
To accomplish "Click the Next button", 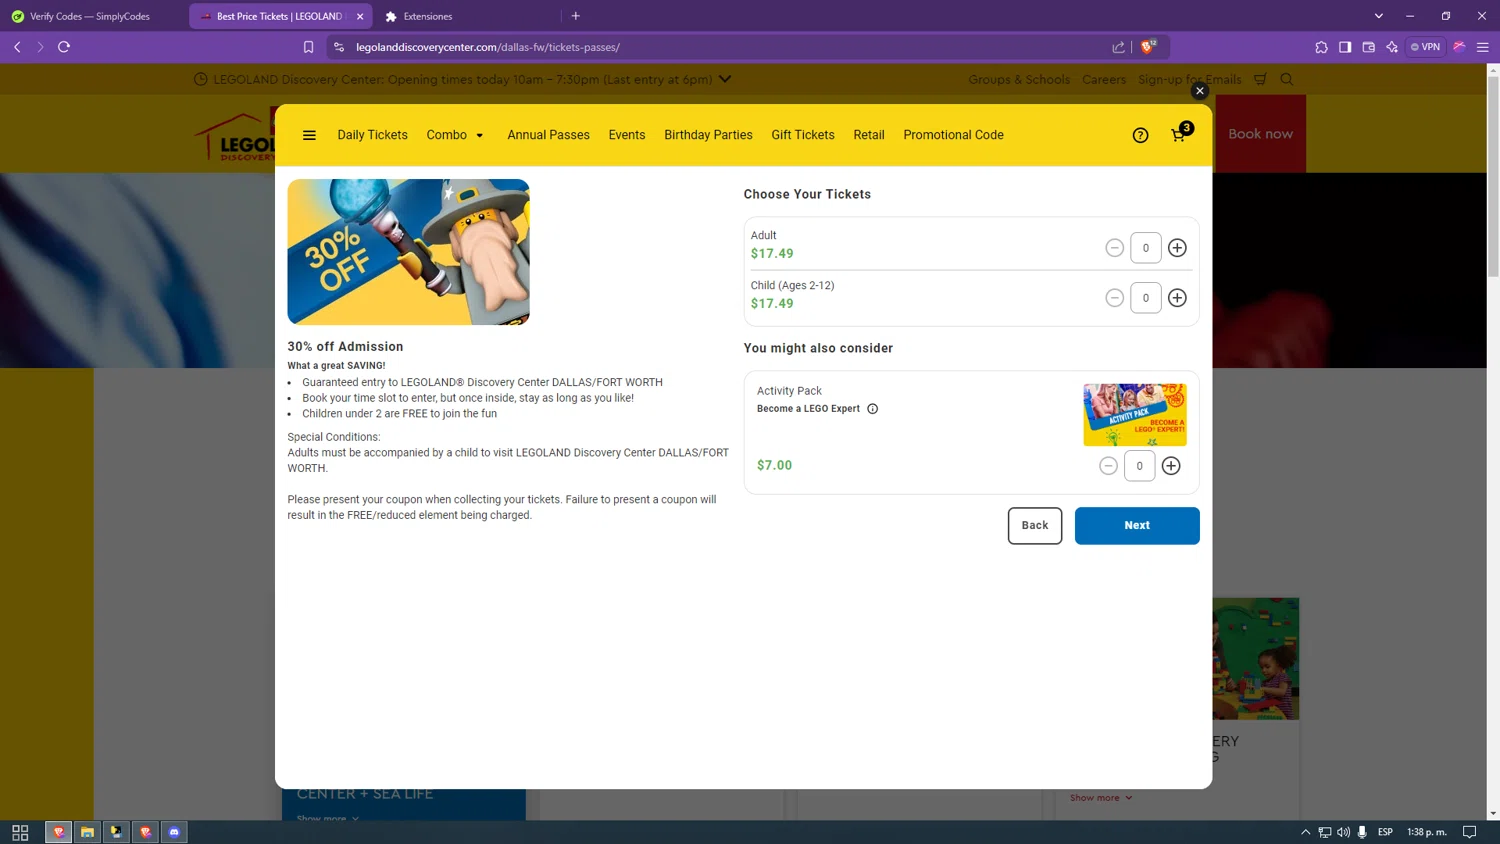I will point(1137,526).
